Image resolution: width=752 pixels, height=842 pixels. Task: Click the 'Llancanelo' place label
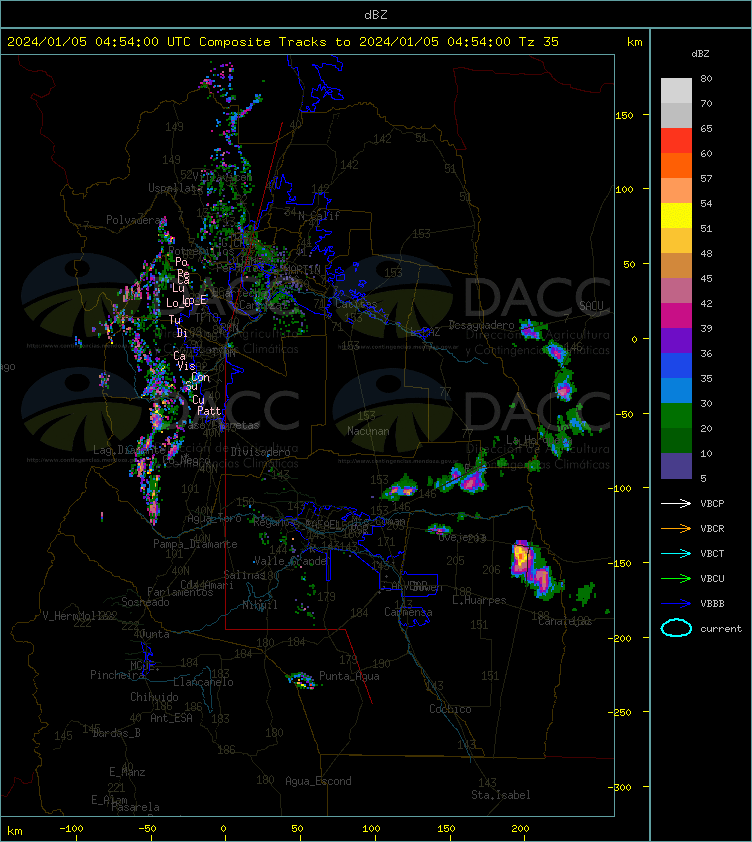coord(203,683)
